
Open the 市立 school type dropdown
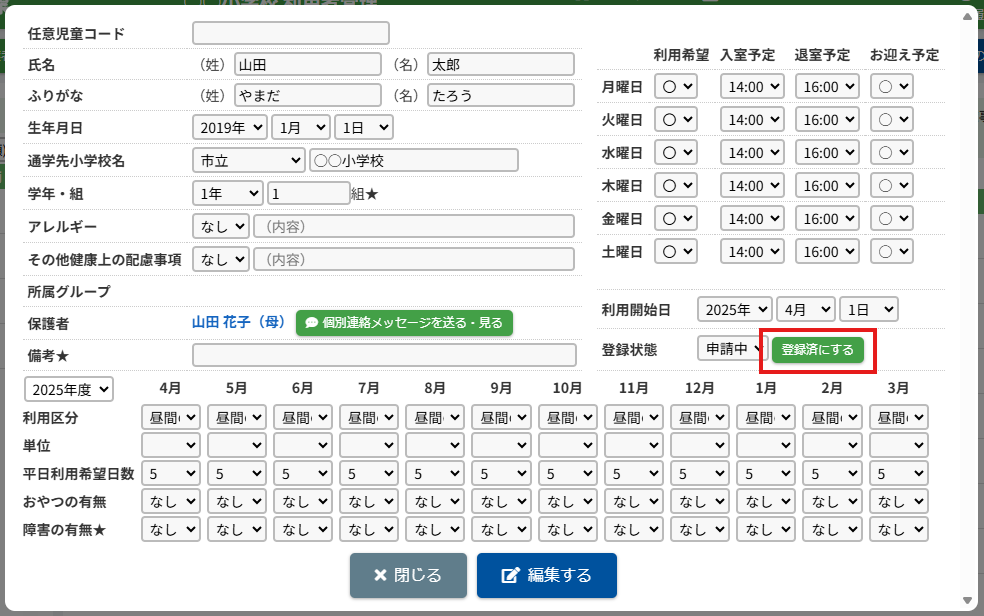[x=248, y=160]
